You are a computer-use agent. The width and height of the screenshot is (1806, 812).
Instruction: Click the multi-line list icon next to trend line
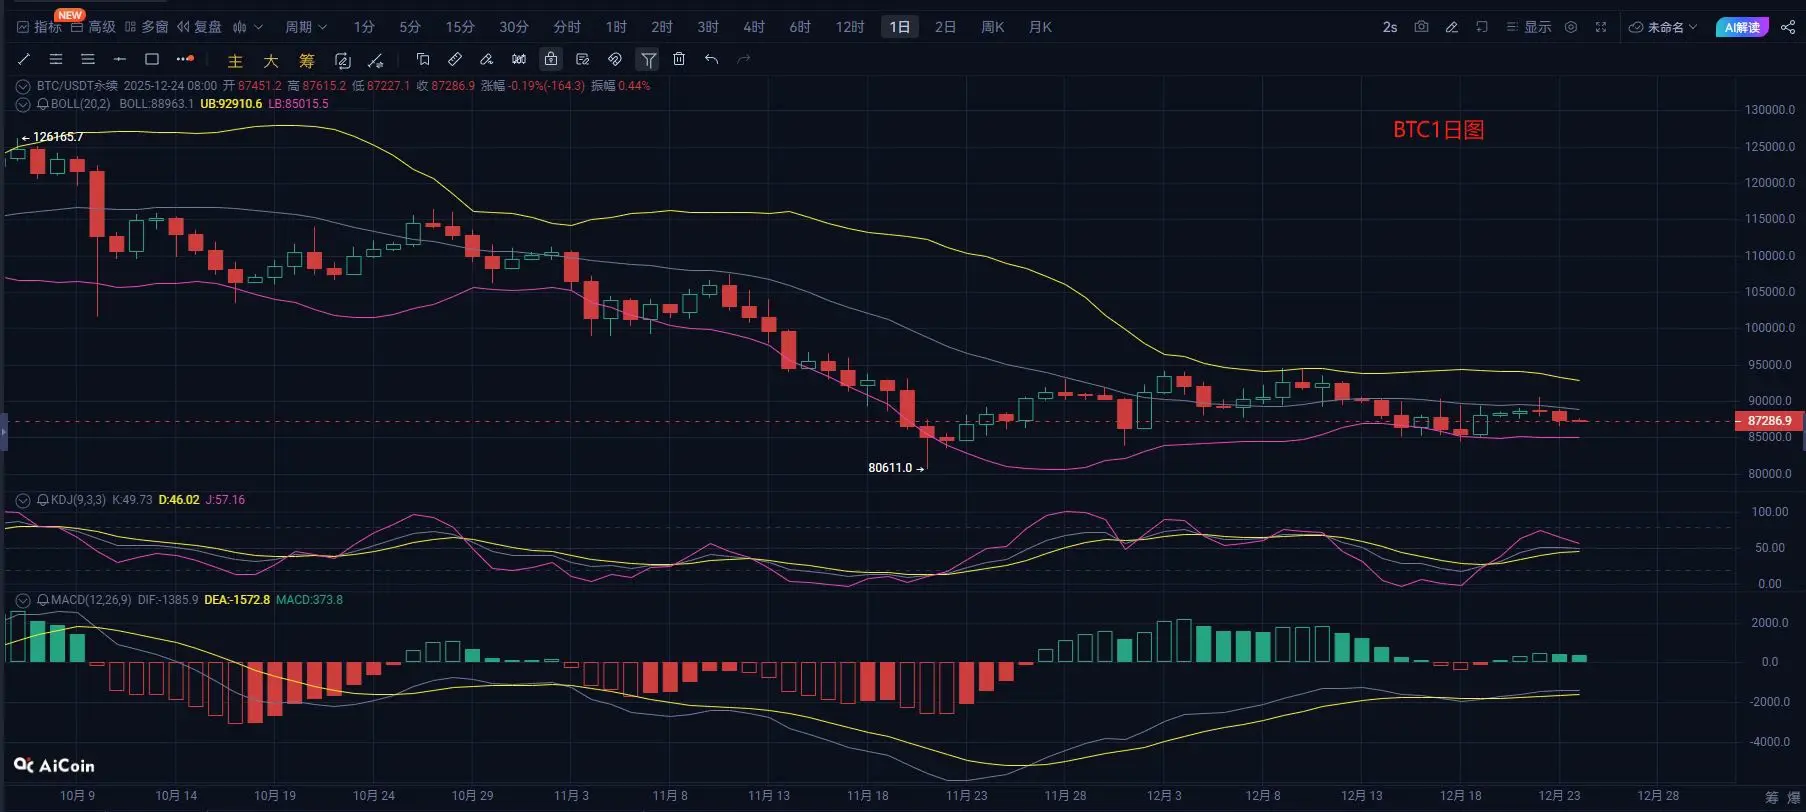point(56,60)
